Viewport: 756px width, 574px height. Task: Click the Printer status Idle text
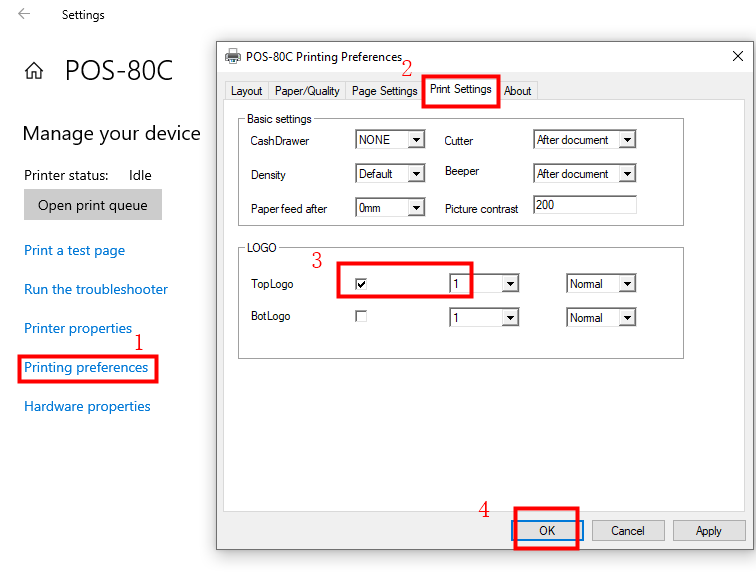click(88, 175)
